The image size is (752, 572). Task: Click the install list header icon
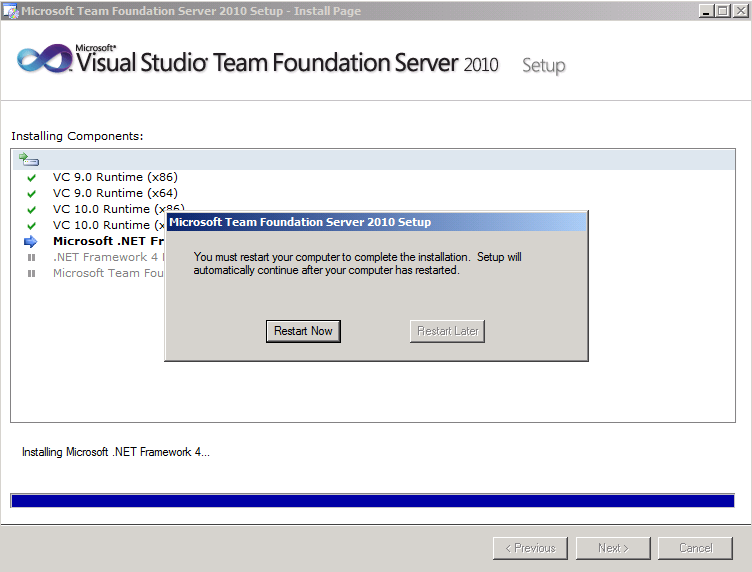pos(28,159)
